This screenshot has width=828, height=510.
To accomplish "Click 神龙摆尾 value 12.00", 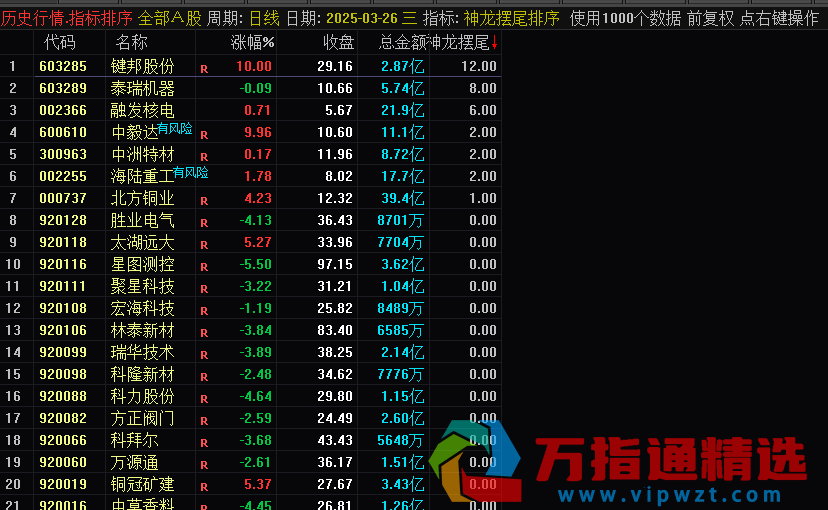I will (478, 66).
